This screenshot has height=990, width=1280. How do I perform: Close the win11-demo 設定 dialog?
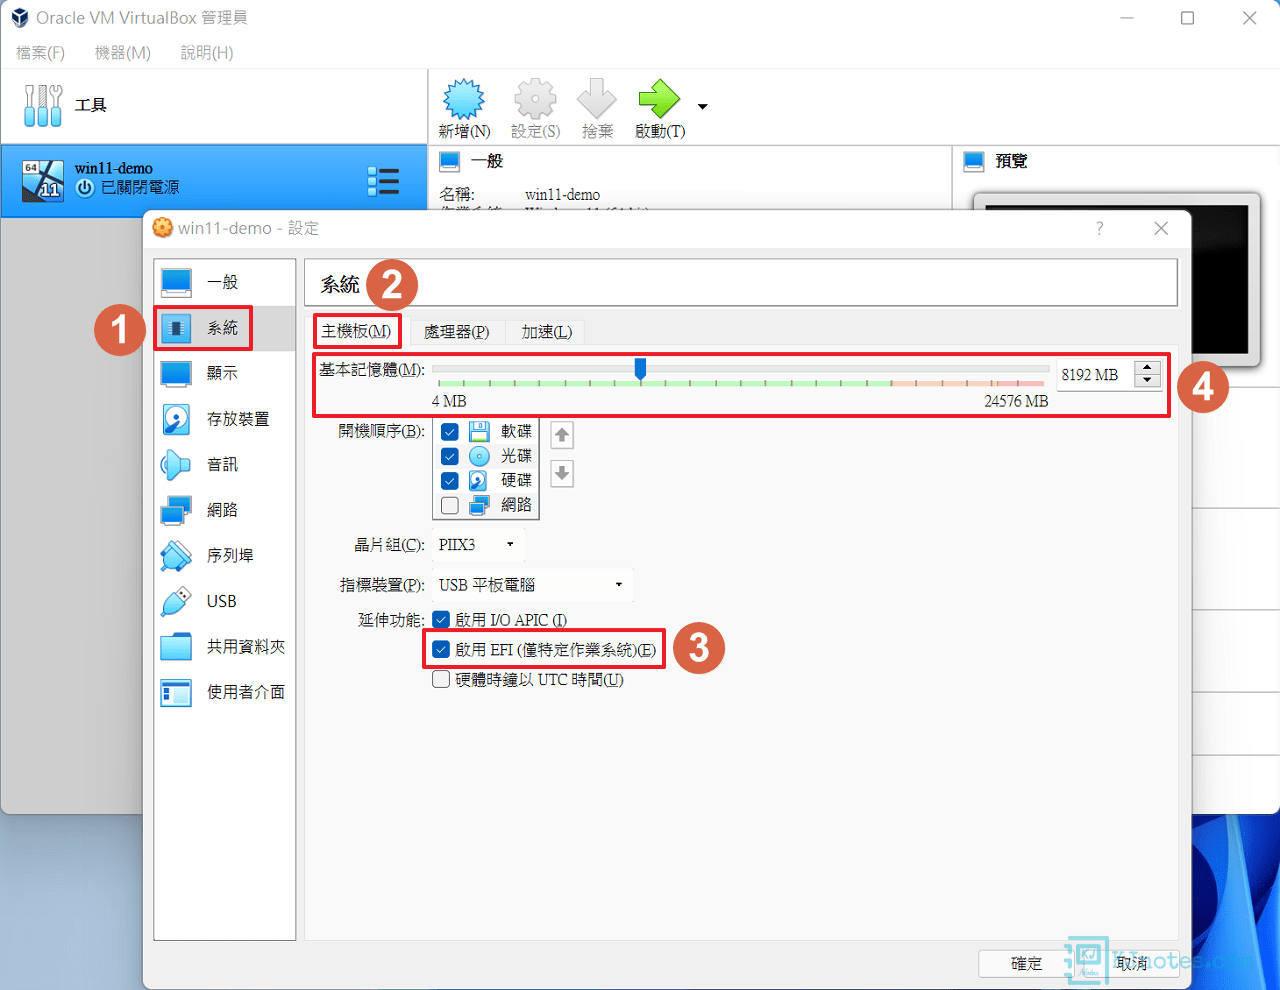coord(1161,228)
